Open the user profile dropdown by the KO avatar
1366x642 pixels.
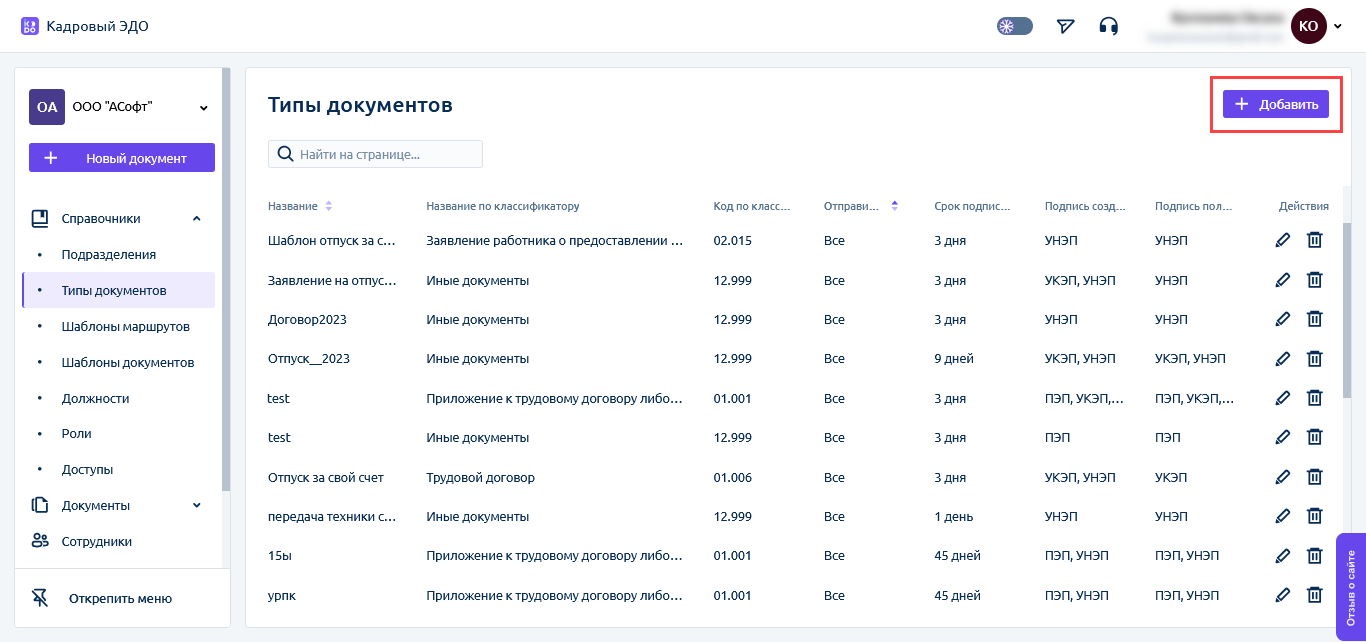[1337, 26]
